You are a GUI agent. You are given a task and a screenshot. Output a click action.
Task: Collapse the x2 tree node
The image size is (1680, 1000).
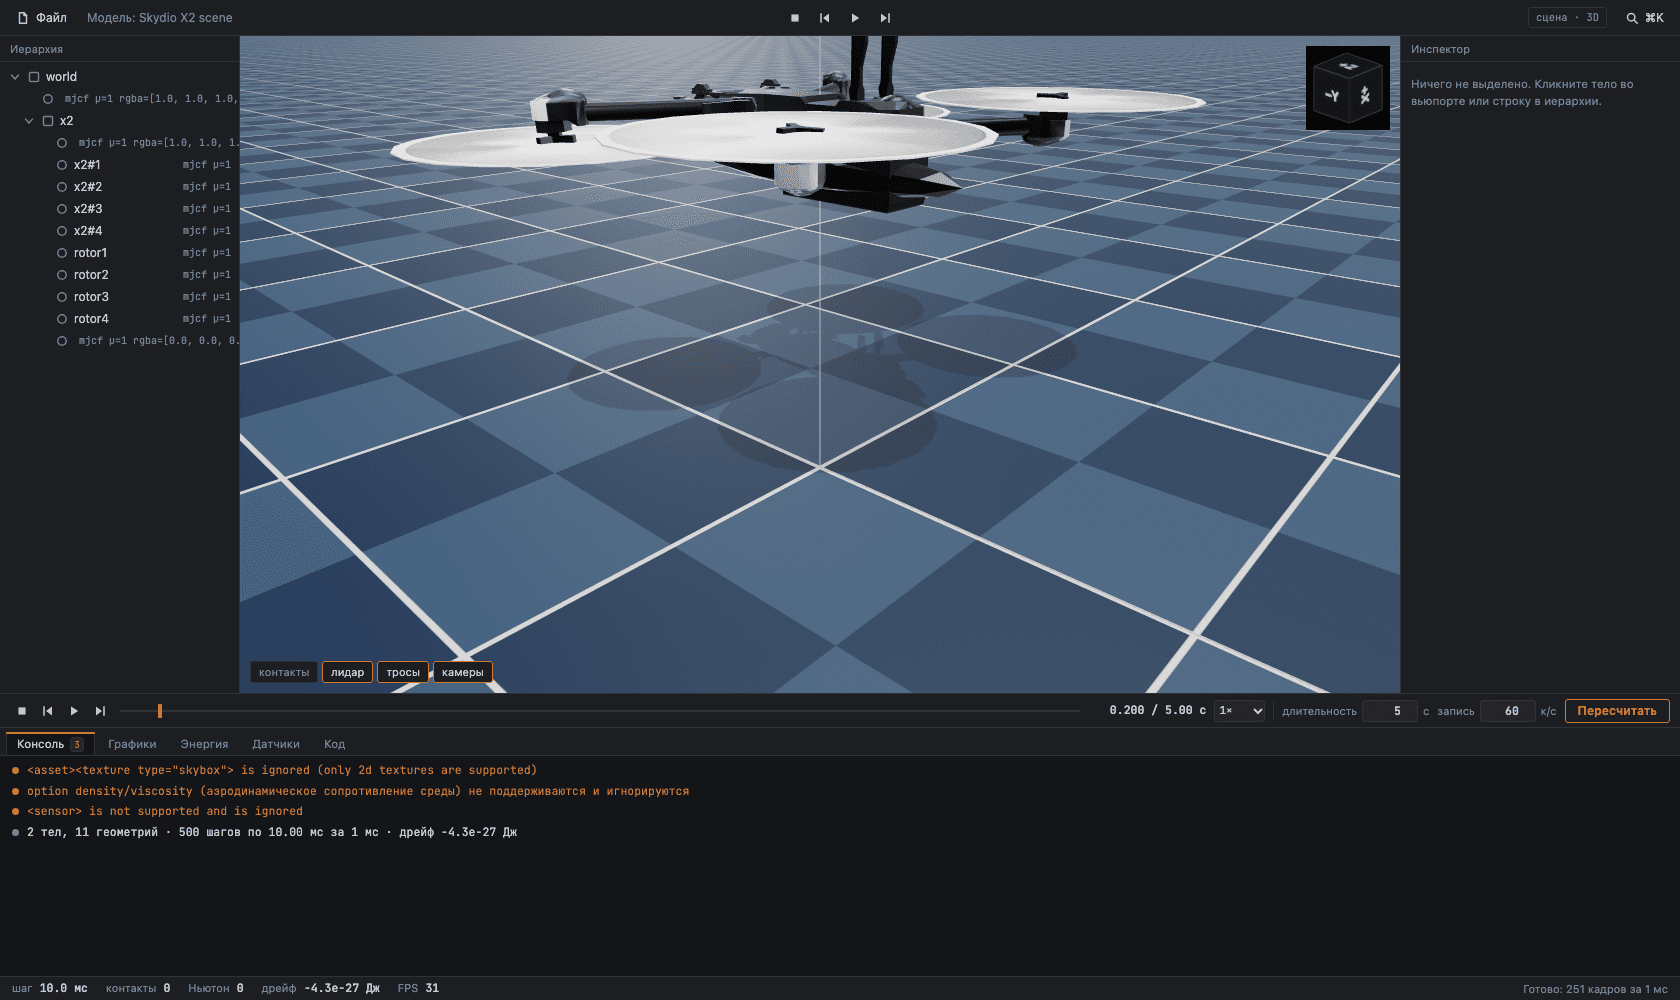[x=29, y=121]
